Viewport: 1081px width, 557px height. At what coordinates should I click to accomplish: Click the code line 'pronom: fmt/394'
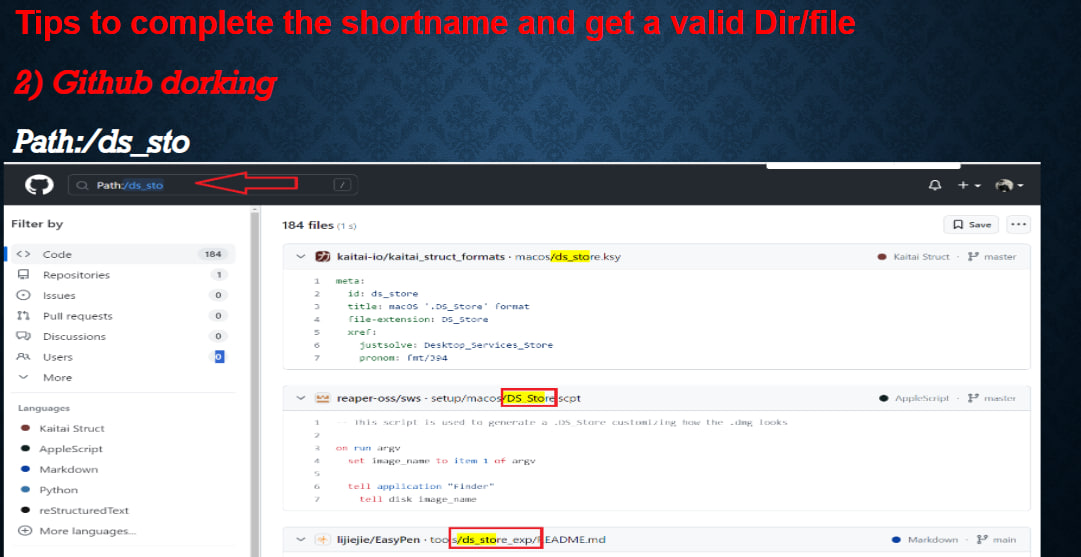pos(403,358)
